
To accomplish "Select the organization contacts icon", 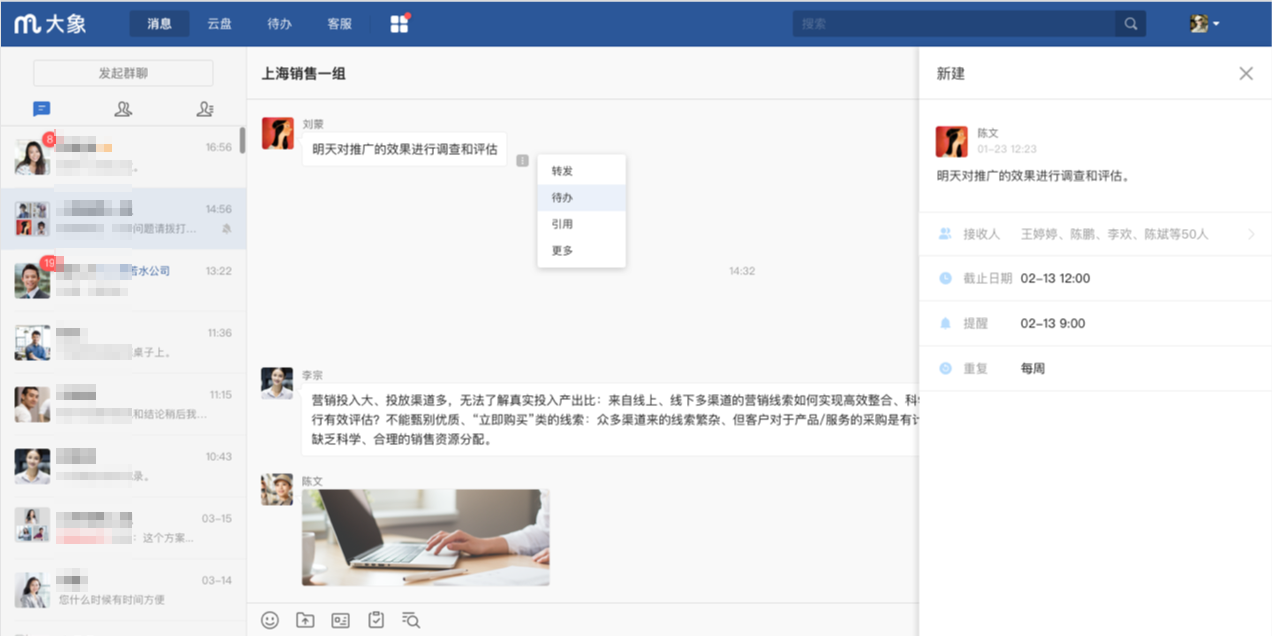I will pyautogui.click(x=205, y=109).
